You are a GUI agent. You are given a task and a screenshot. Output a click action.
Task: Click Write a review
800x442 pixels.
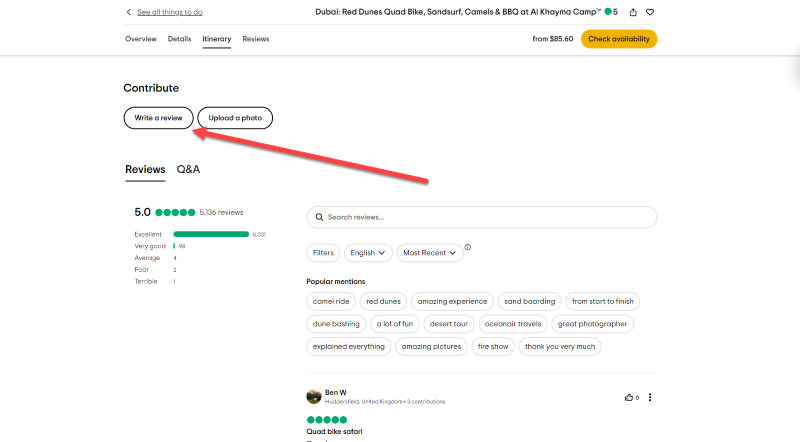point(158,118)
